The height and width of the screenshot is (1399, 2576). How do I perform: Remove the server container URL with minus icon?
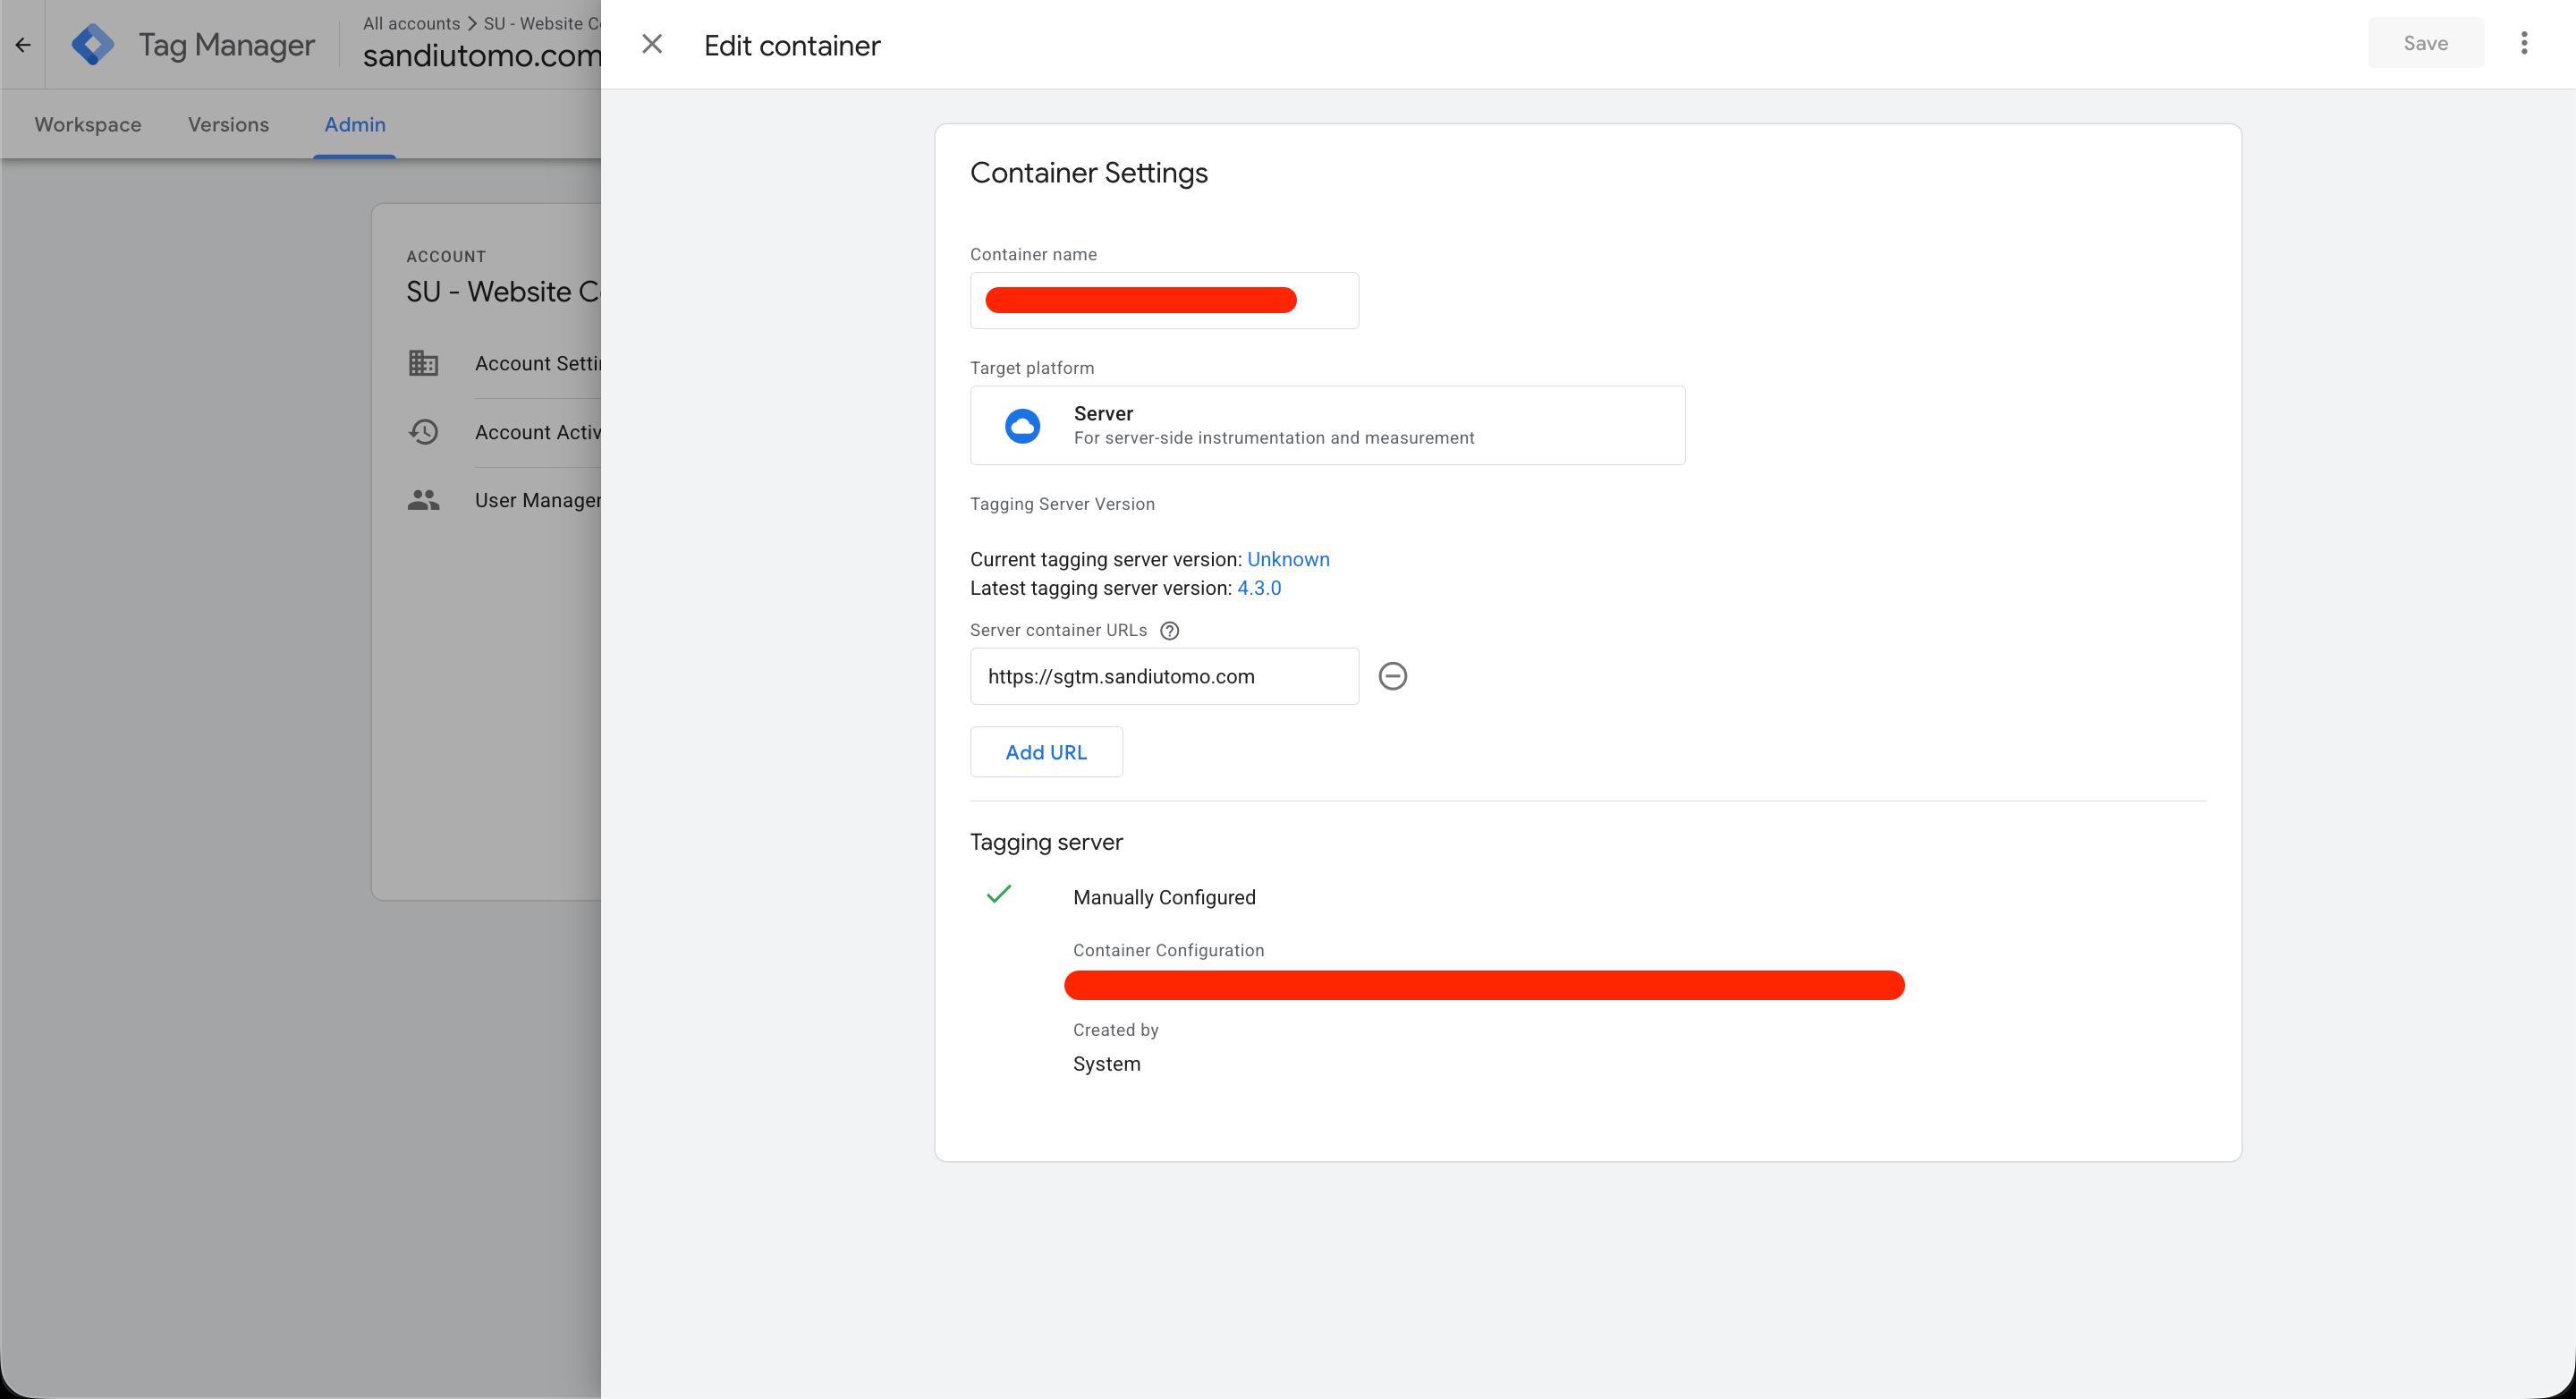[1392, 676]
